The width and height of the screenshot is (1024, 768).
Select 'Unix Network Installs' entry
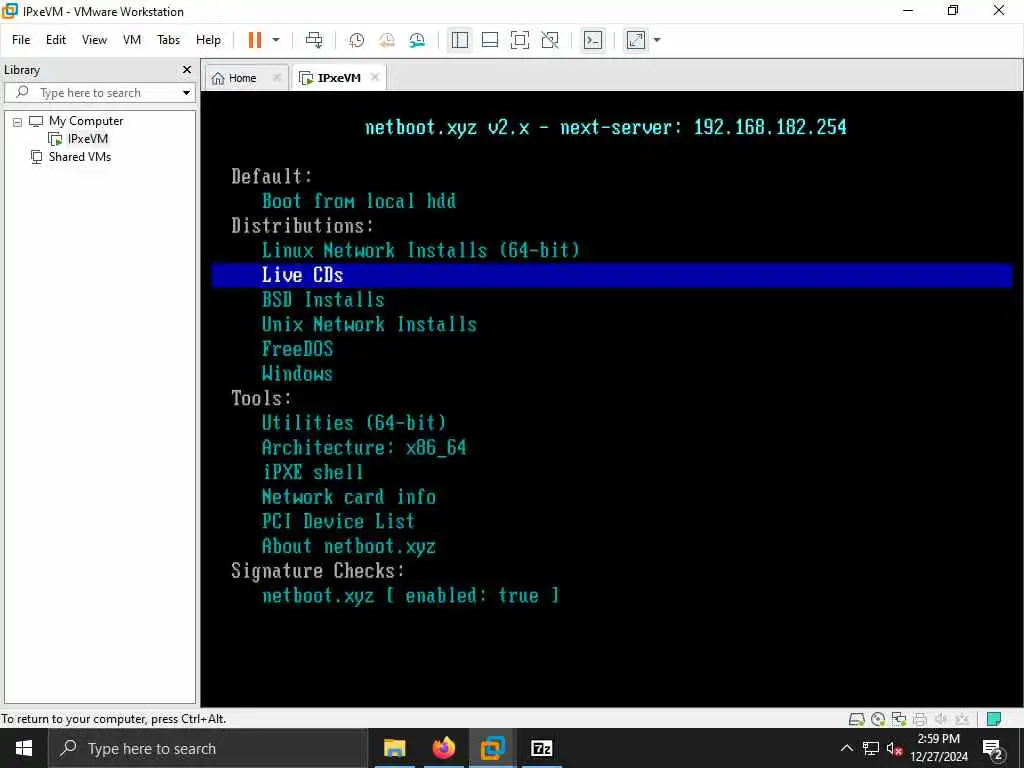[369, 325]
